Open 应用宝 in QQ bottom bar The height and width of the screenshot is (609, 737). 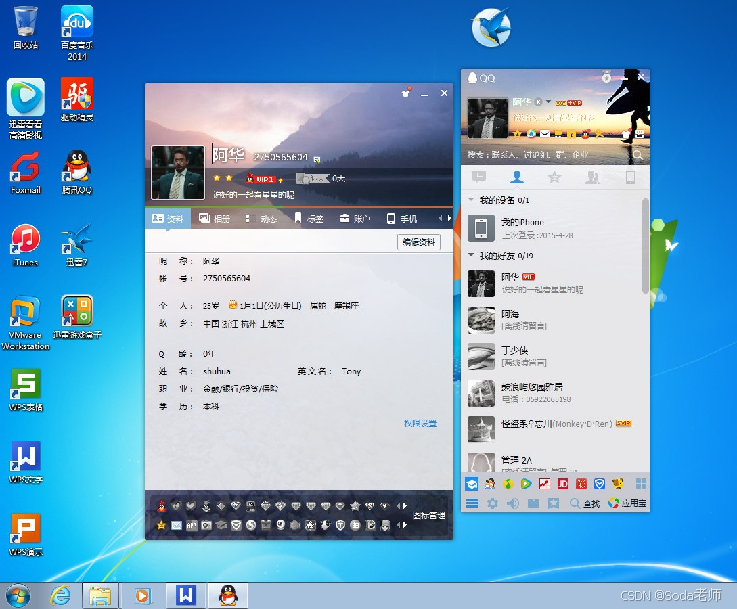627,503
